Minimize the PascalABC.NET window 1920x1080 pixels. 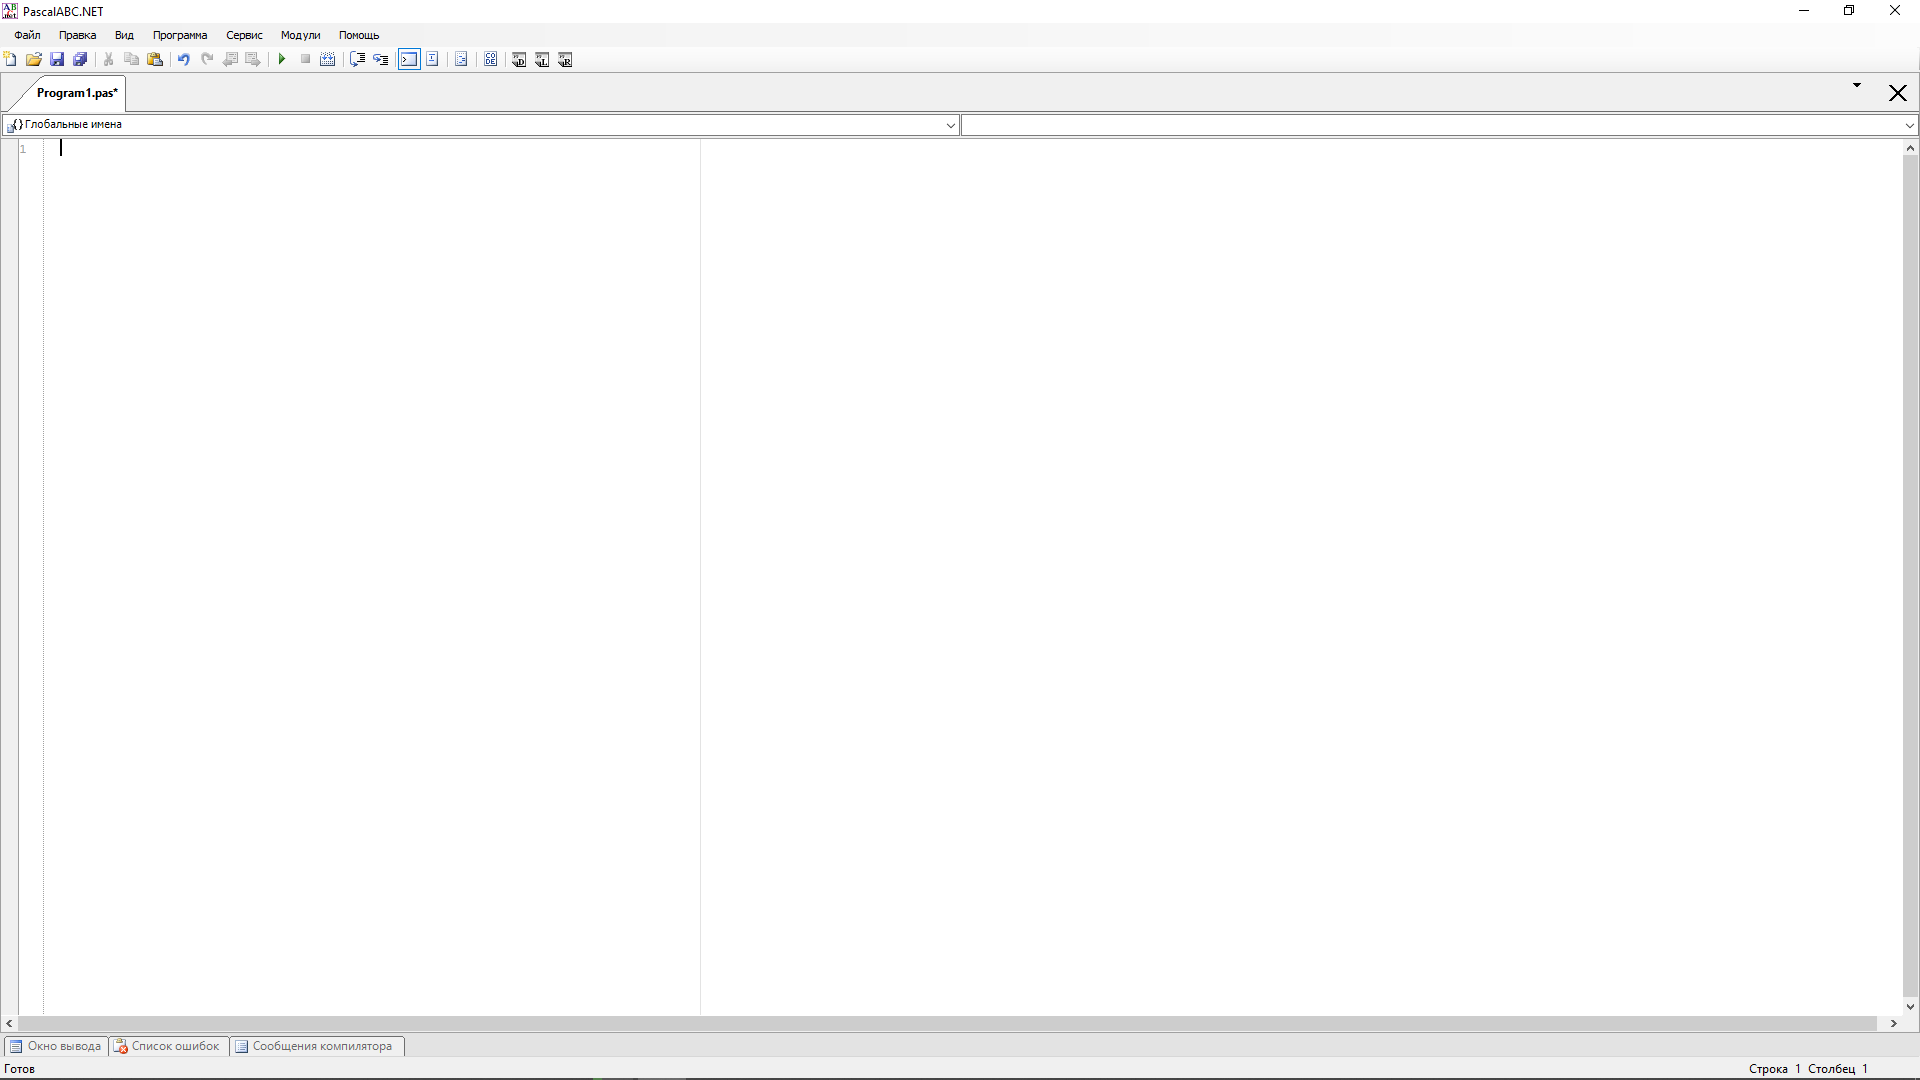pos(1804,11)
